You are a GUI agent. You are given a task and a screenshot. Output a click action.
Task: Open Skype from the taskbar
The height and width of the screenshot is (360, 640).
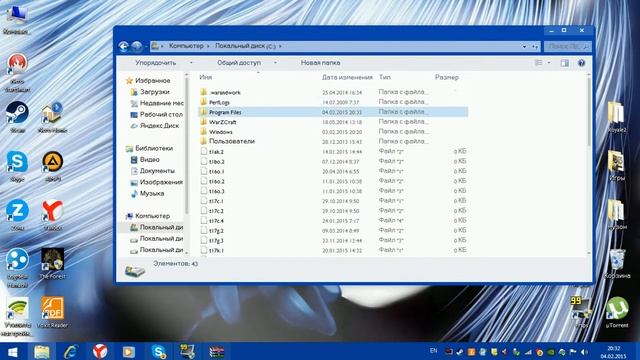click(158, 352)
